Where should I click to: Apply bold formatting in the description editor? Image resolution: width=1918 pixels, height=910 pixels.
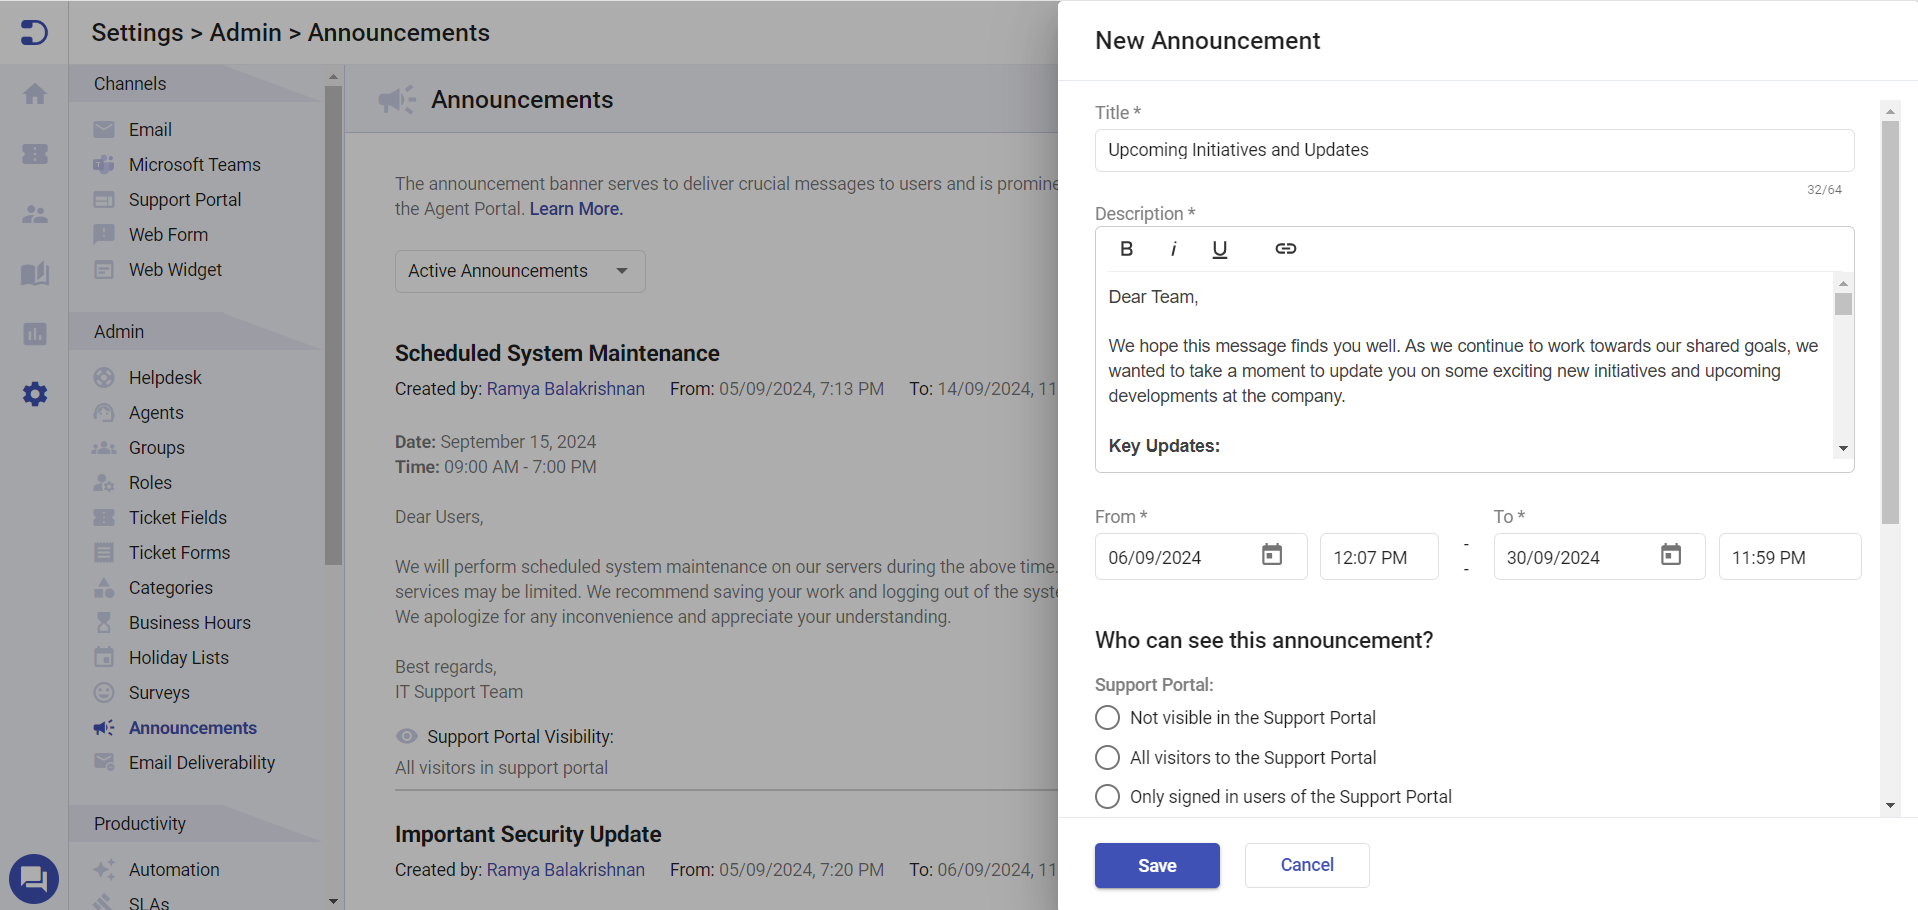click(1126, 248)
